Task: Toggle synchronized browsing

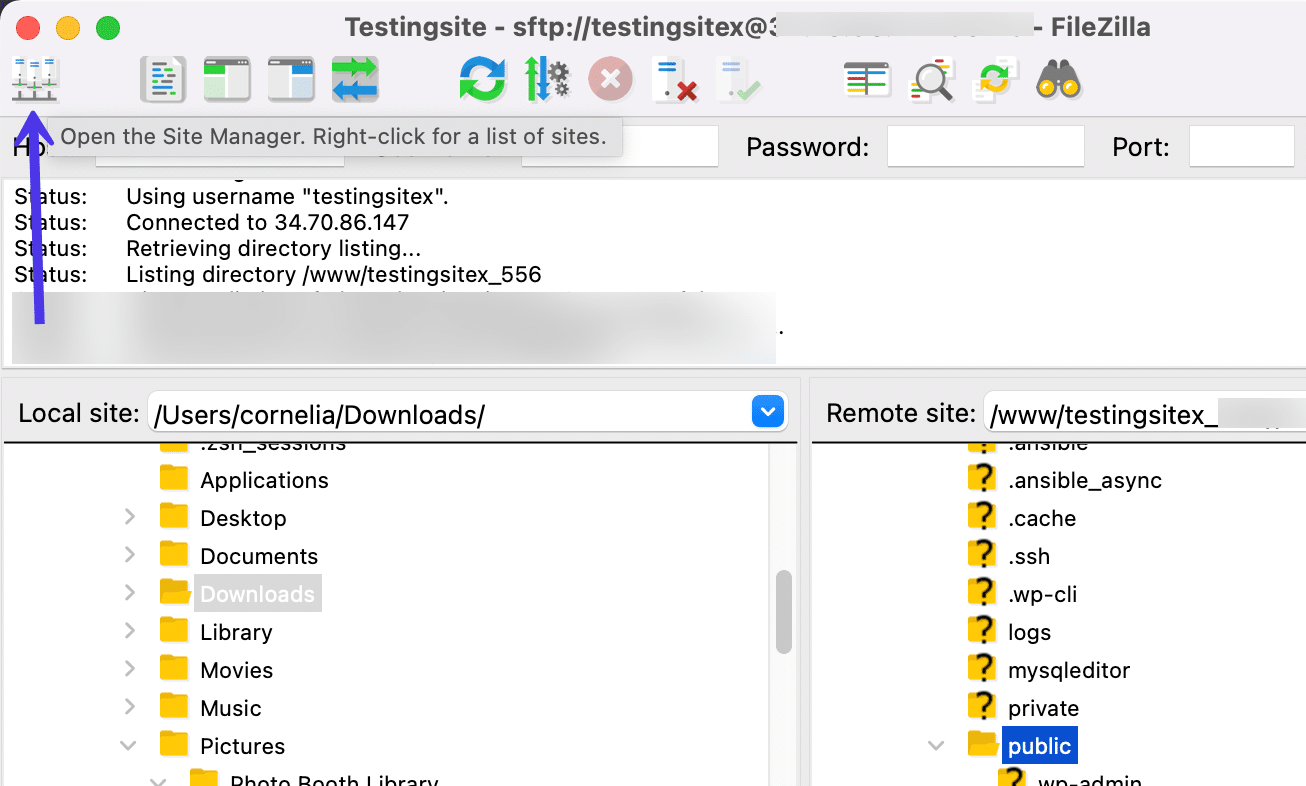Action: click(995, 80)
